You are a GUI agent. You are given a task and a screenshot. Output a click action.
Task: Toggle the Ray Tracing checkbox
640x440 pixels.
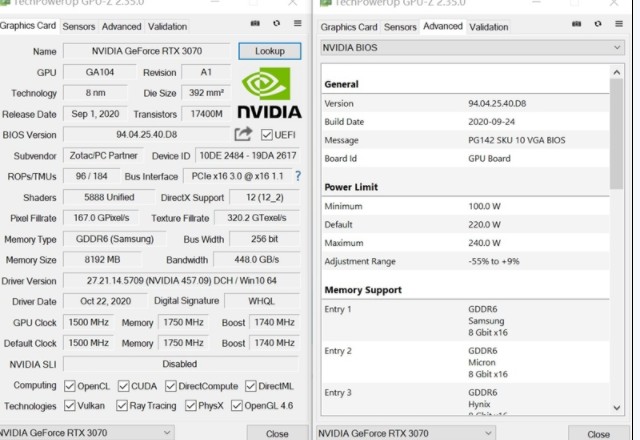pyautogui.click(x=122, y=406)
